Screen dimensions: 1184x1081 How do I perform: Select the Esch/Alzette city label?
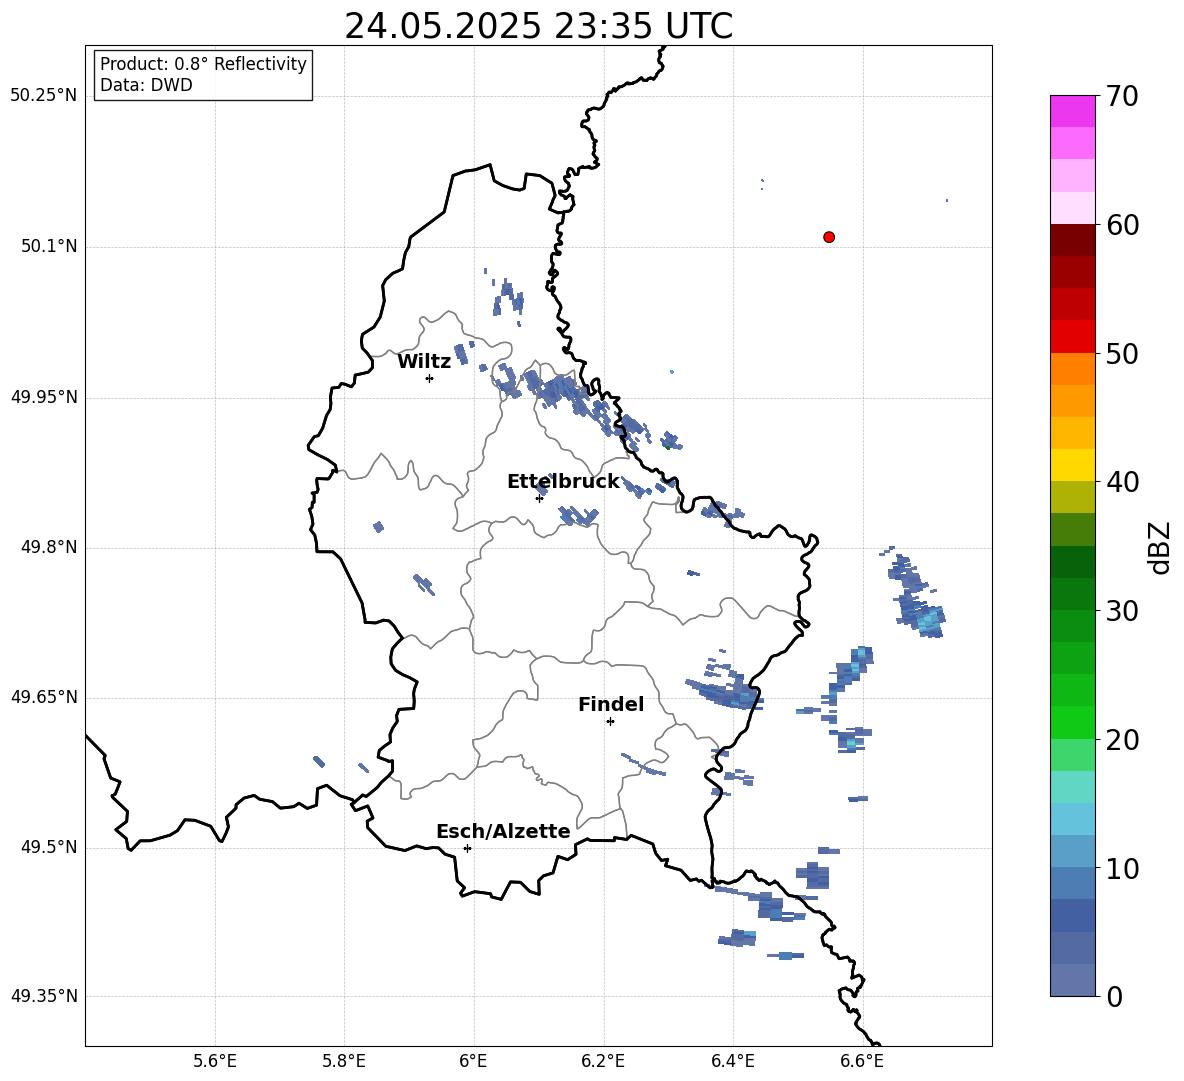click(x=503, y=831)
